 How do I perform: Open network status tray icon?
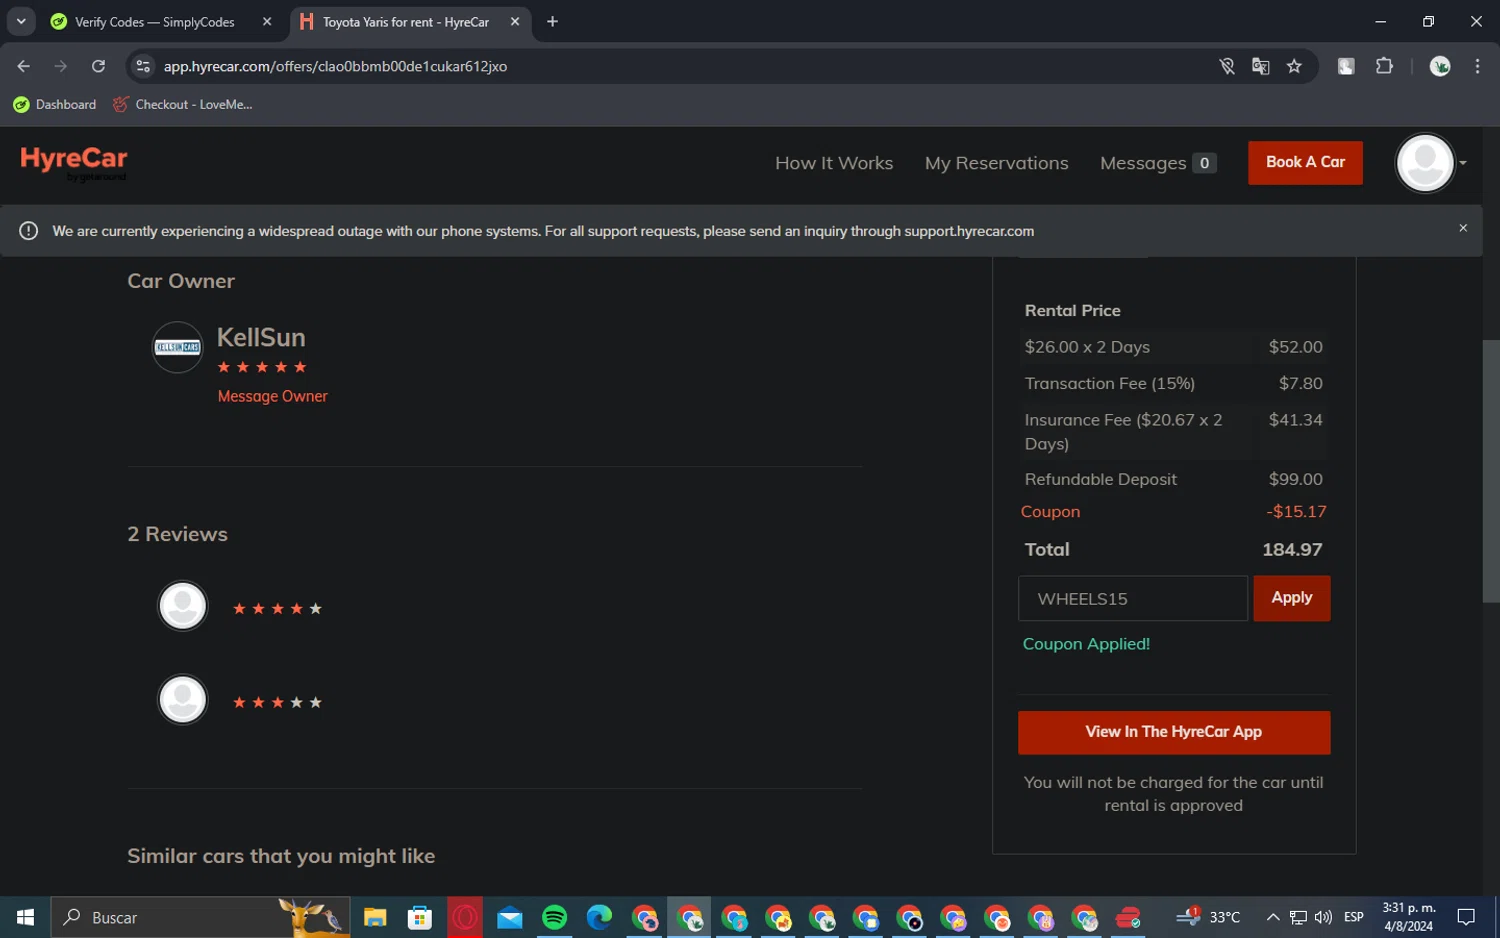click(1298, 917)
